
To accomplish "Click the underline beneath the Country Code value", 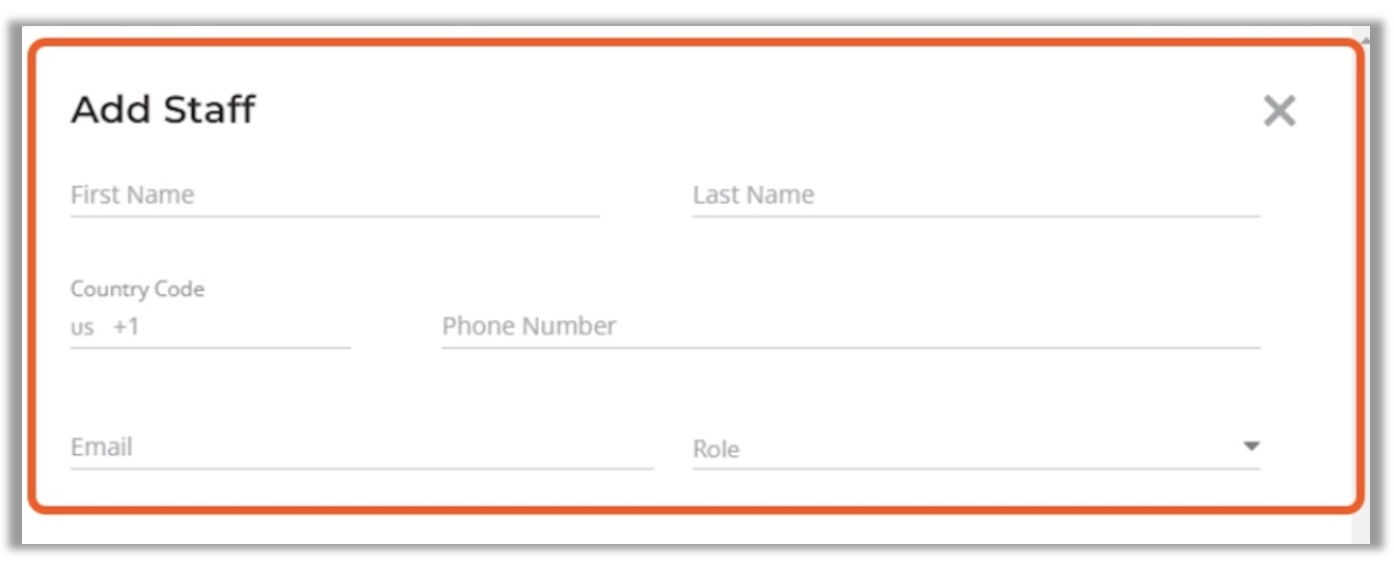I will 210,348.
